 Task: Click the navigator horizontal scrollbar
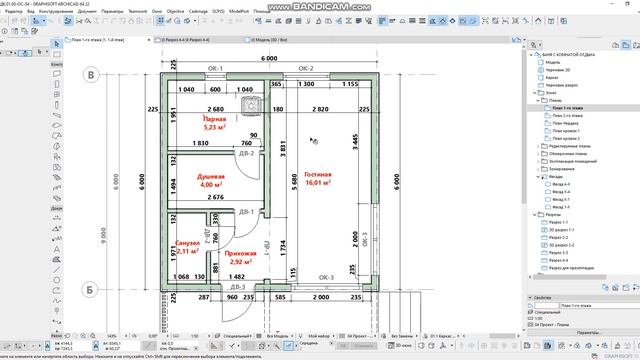coord(569,277)
